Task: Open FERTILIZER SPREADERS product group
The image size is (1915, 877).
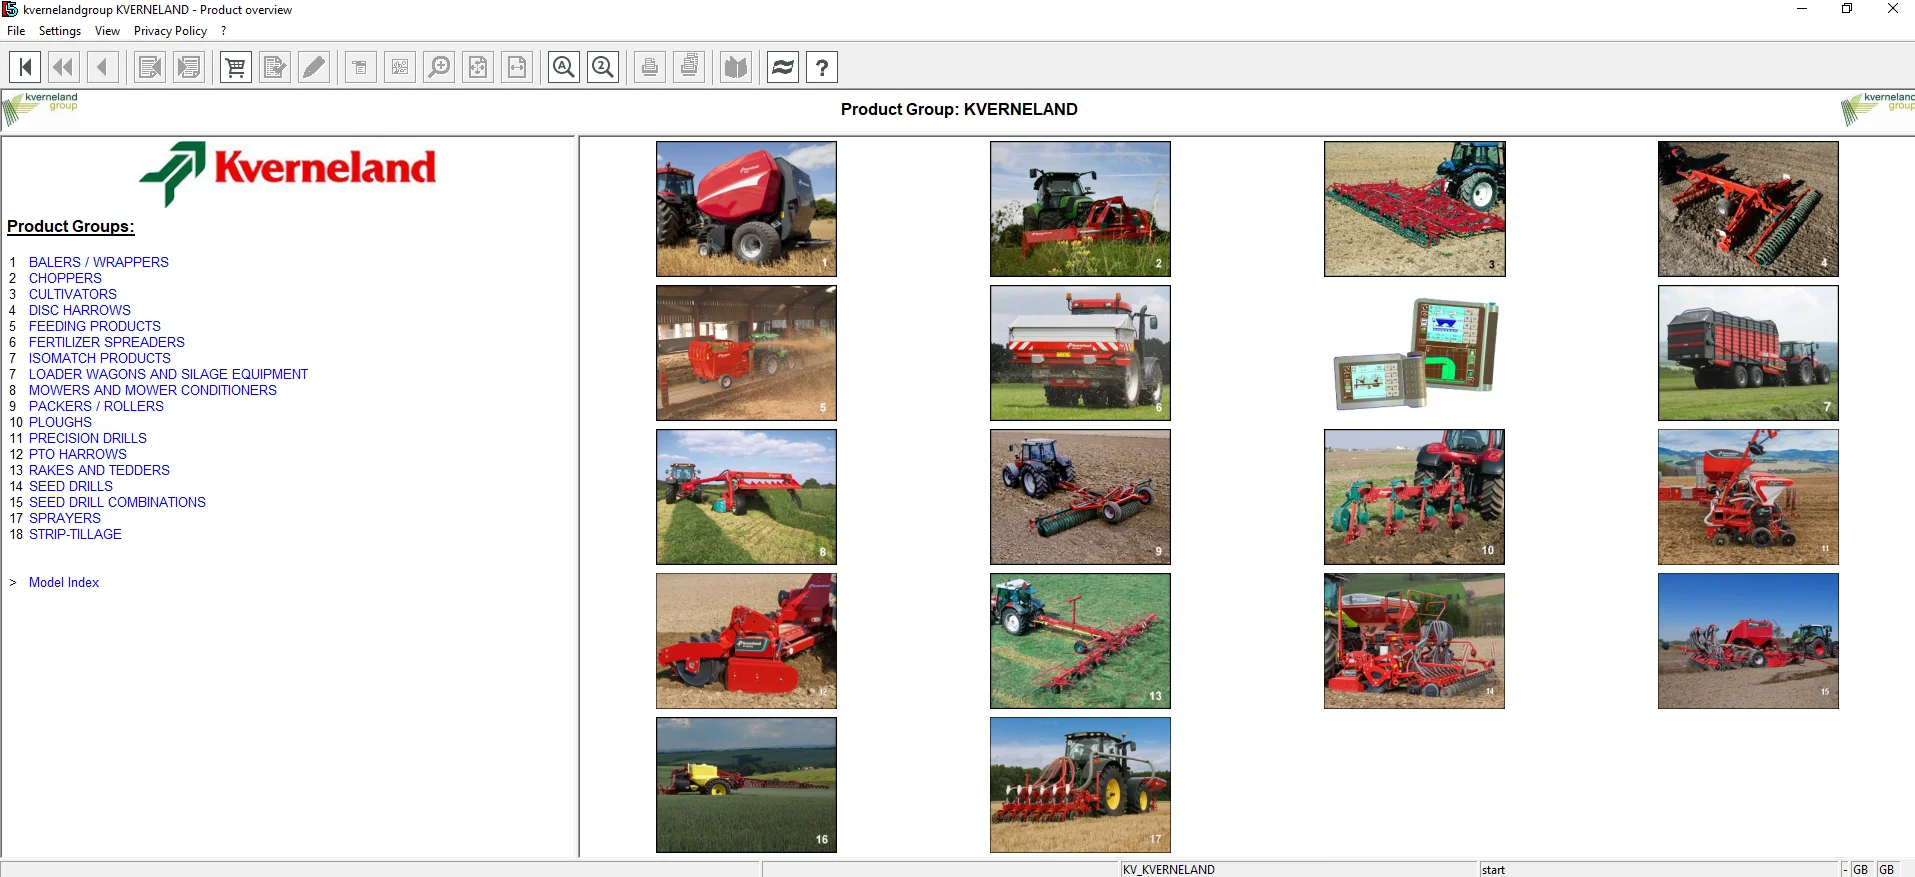Action: pos(107,342)
